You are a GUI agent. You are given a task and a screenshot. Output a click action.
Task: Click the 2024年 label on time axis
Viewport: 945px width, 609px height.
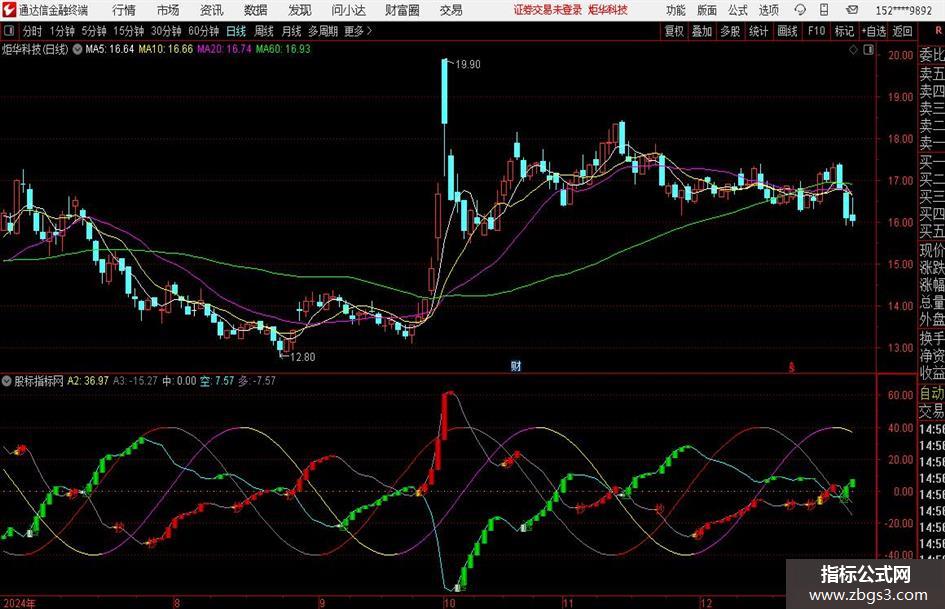point(19,603)
